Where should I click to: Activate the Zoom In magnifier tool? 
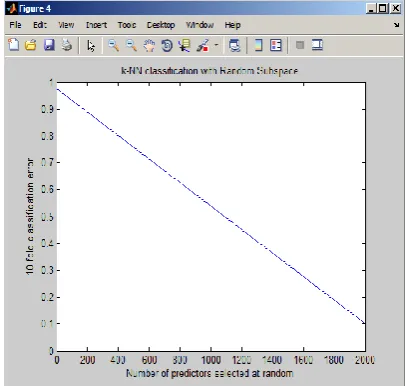[x=114, y=45]
